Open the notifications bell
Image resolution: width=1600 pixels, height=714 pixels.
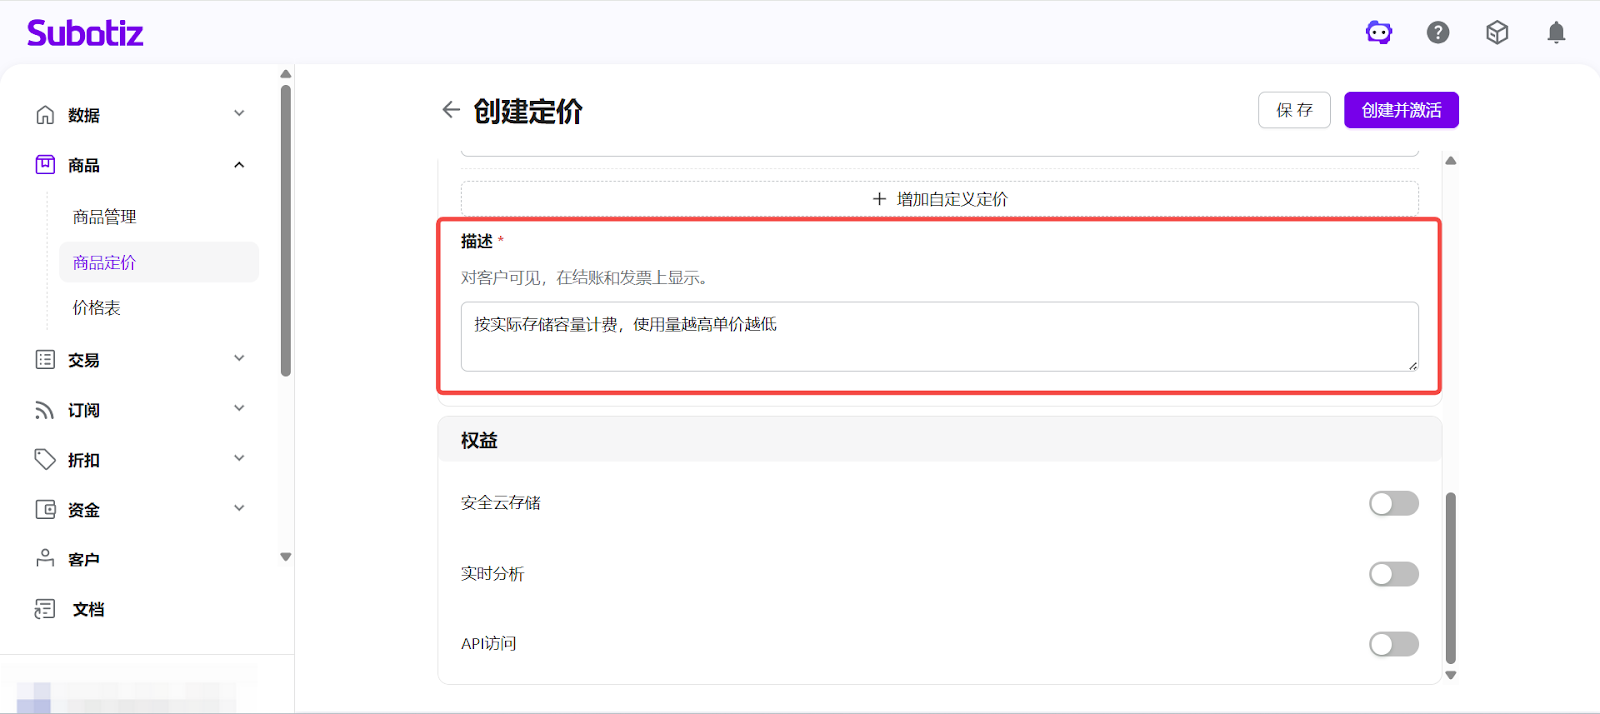click(x=1556, y=33)
